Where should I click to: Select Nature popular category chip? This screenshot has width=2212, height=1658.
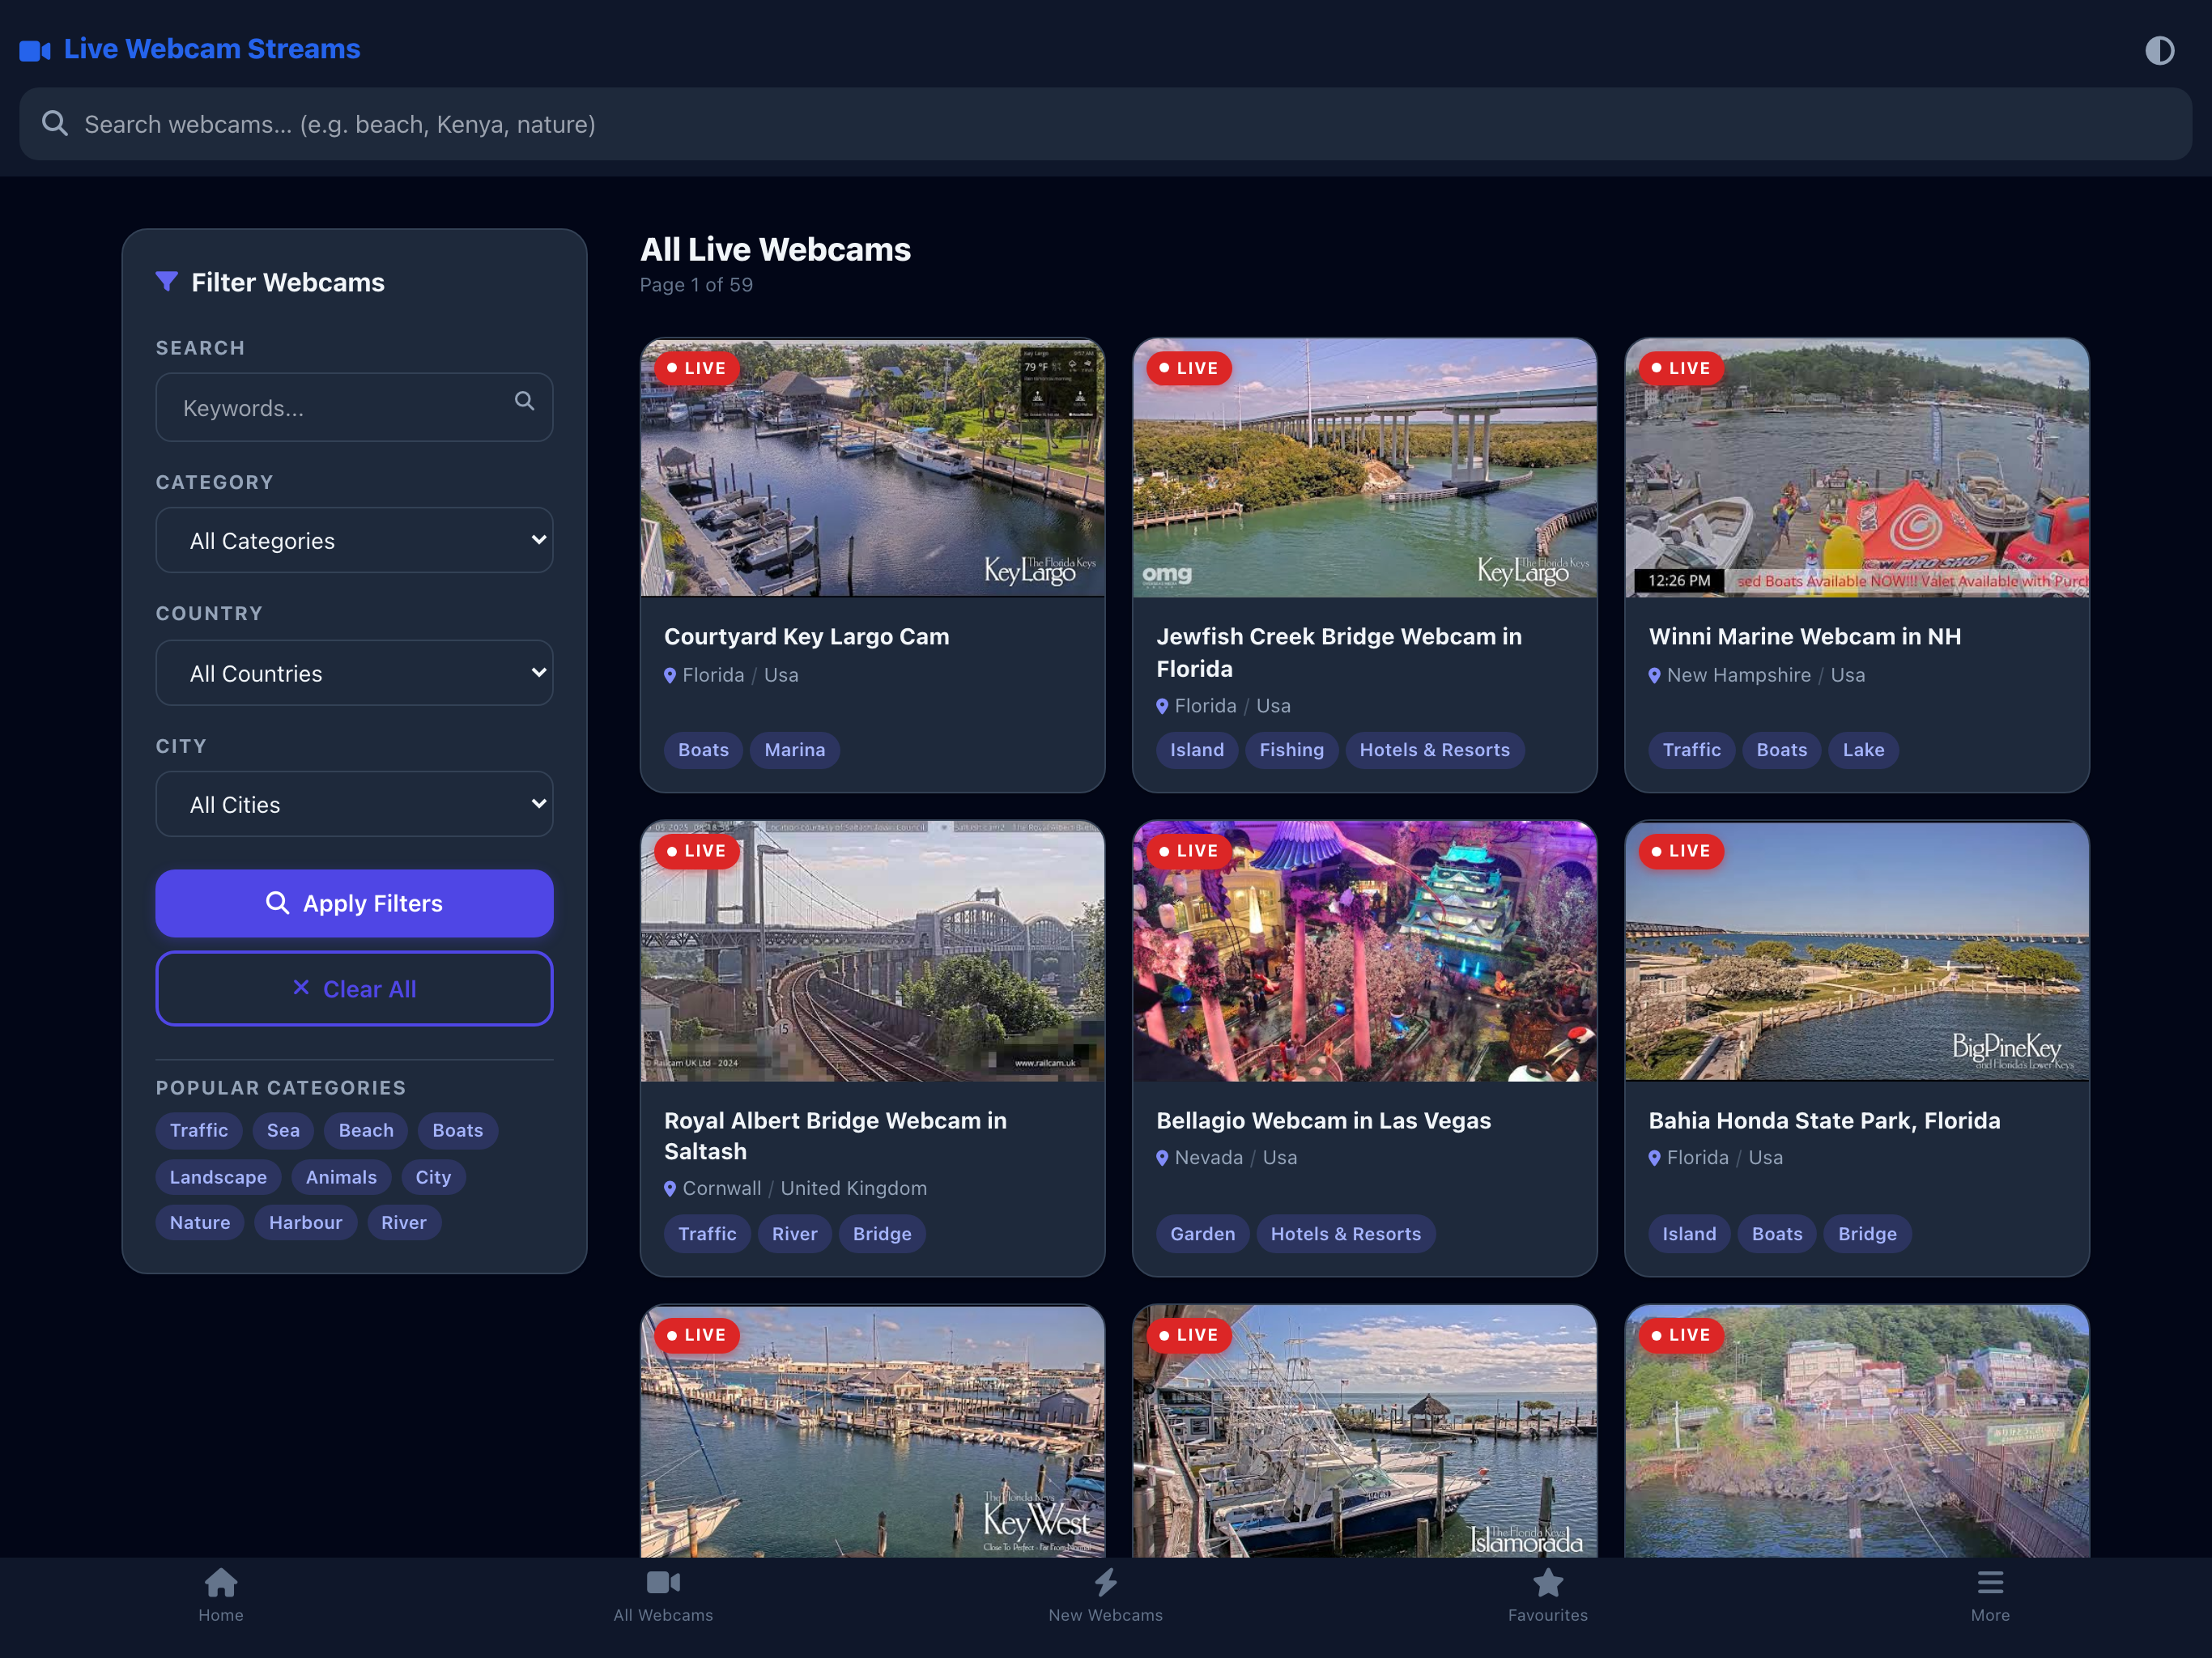coord(200,1222)
